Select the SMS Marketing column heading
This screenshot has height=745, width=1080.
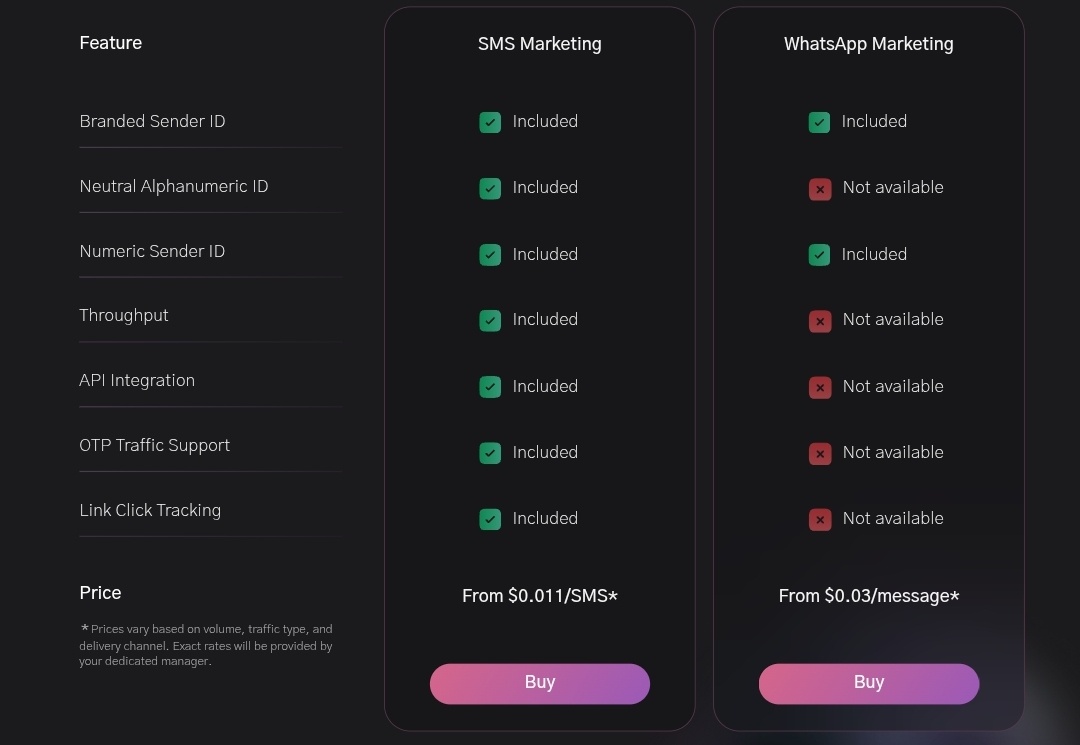pos(540,44)
